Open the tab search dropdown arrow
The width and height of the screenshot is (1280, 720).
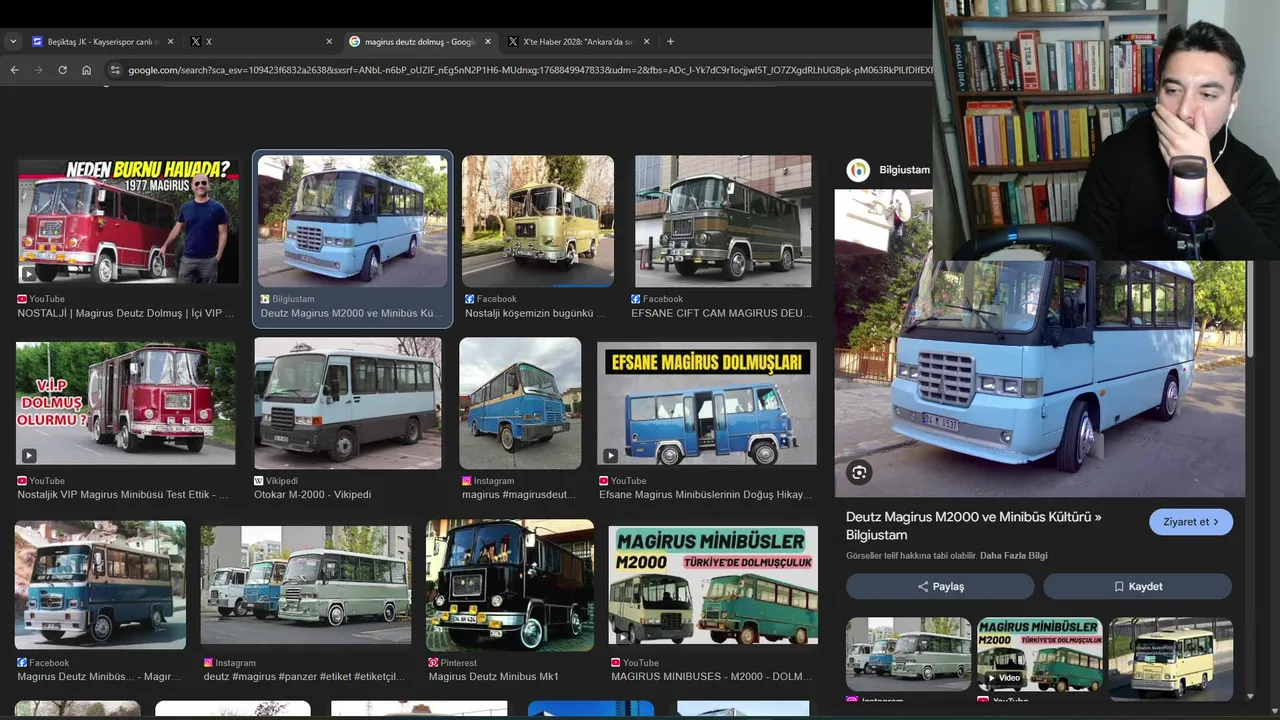click(12, 41)
